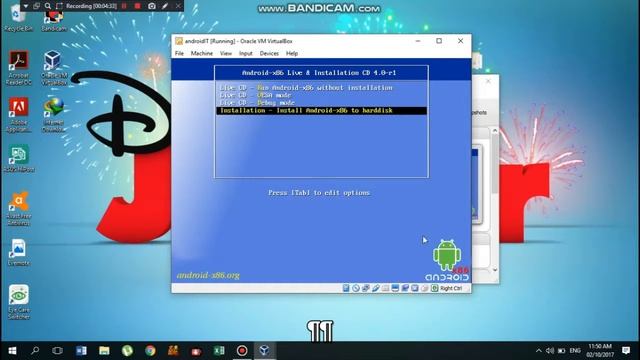The height and width of the screenshot is (360, 640).
Task: Open Bandicam desktop shortcut
Action: 53,21
